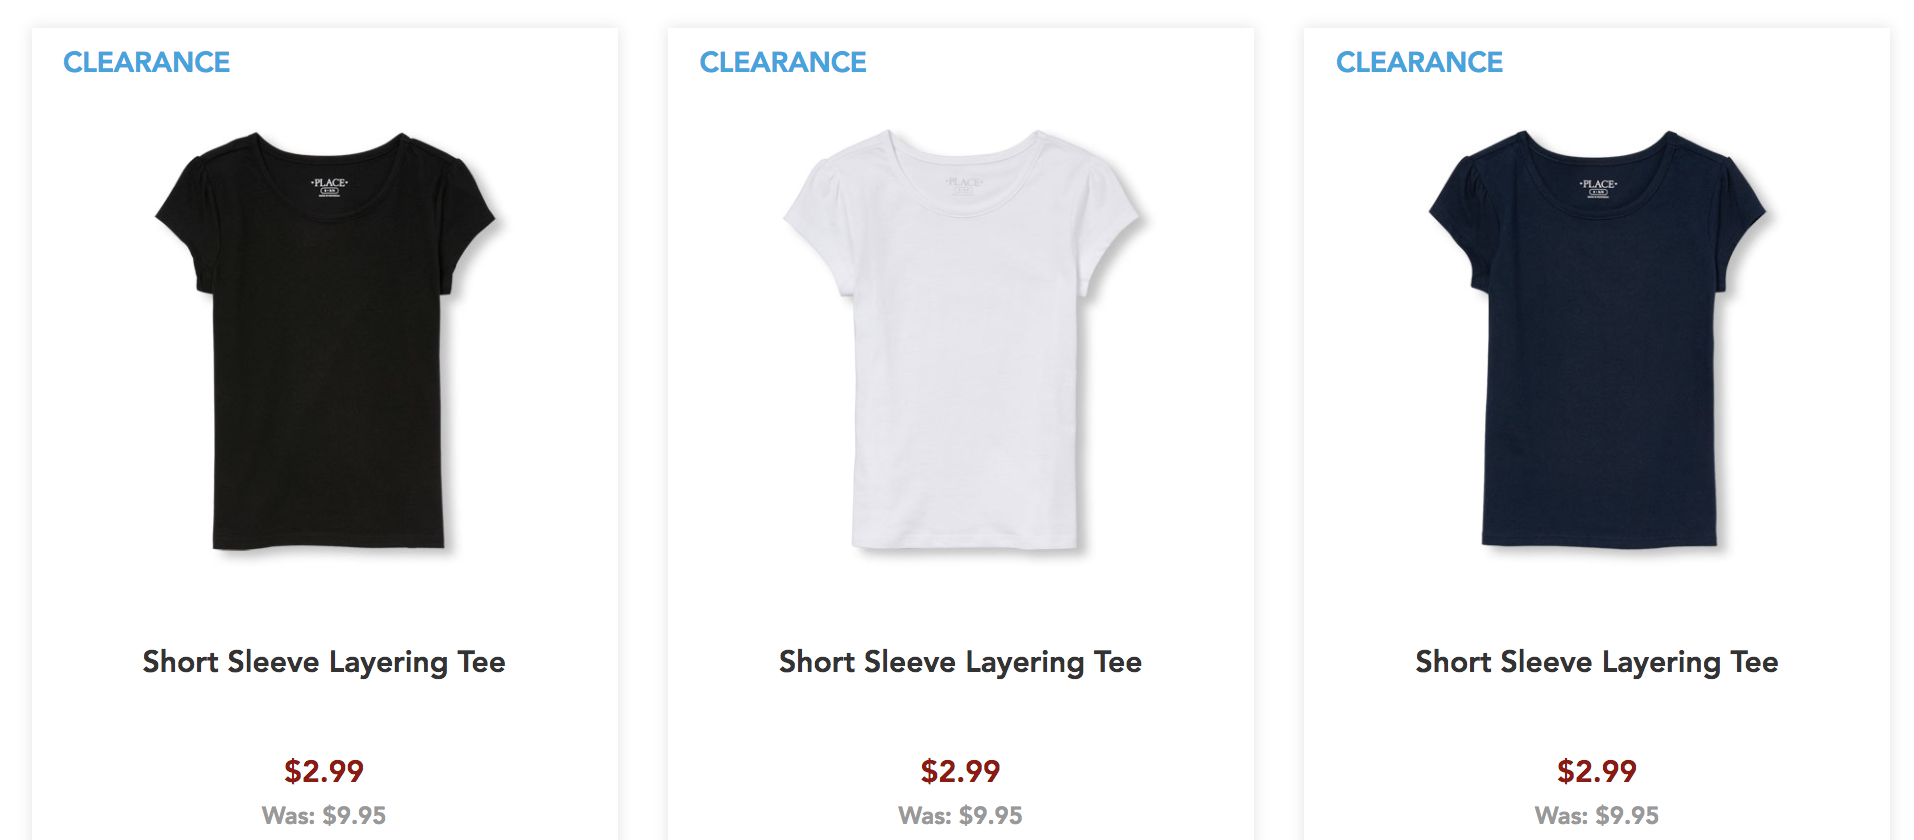
Task: Select the CLEARANCE badge above the white tee
Action: coord(783,62)
